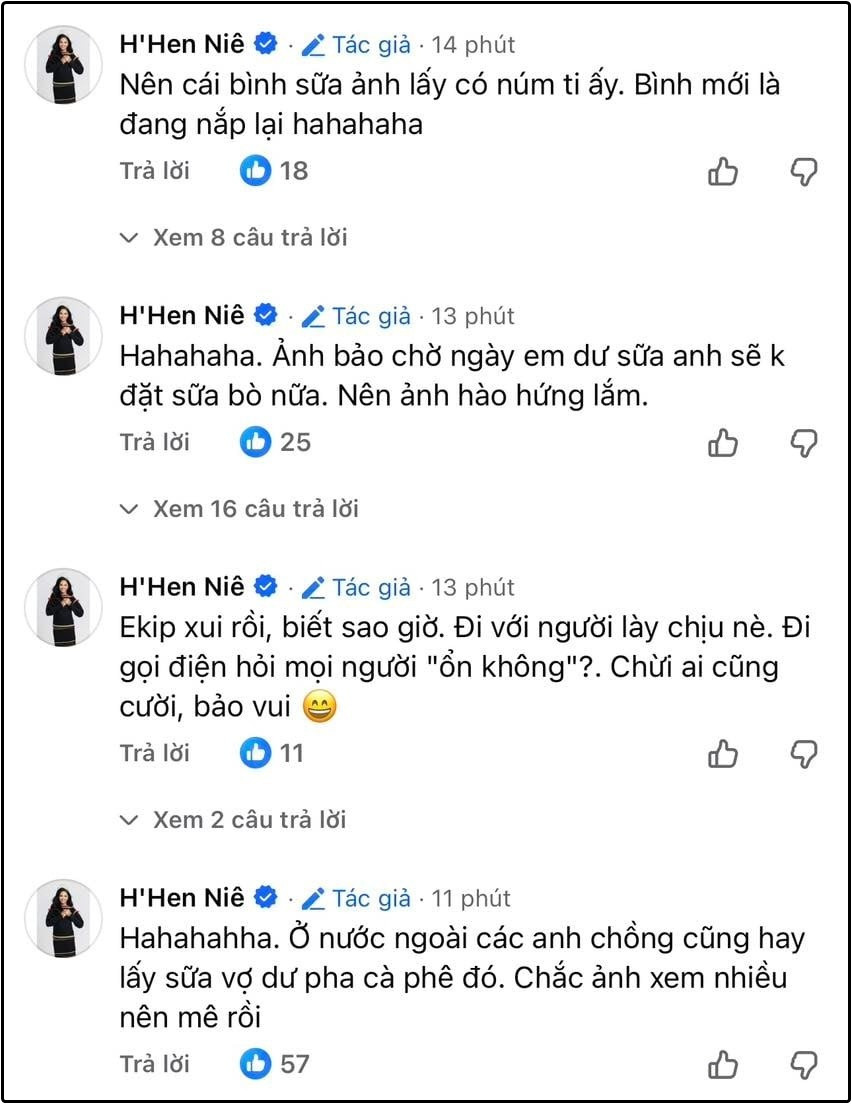Click the like reaction icon showing 18

257,170
